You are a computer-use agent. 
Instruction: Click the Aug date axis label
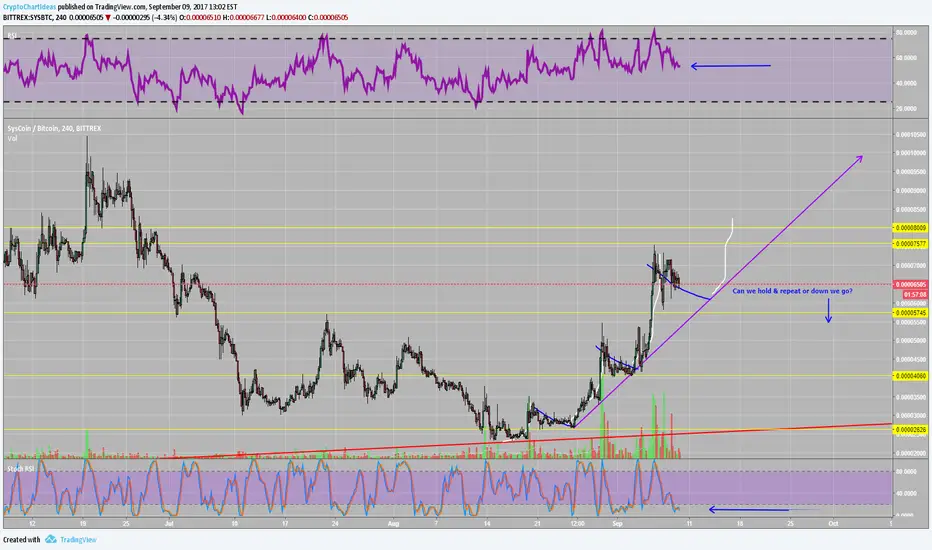click(393, 523)
